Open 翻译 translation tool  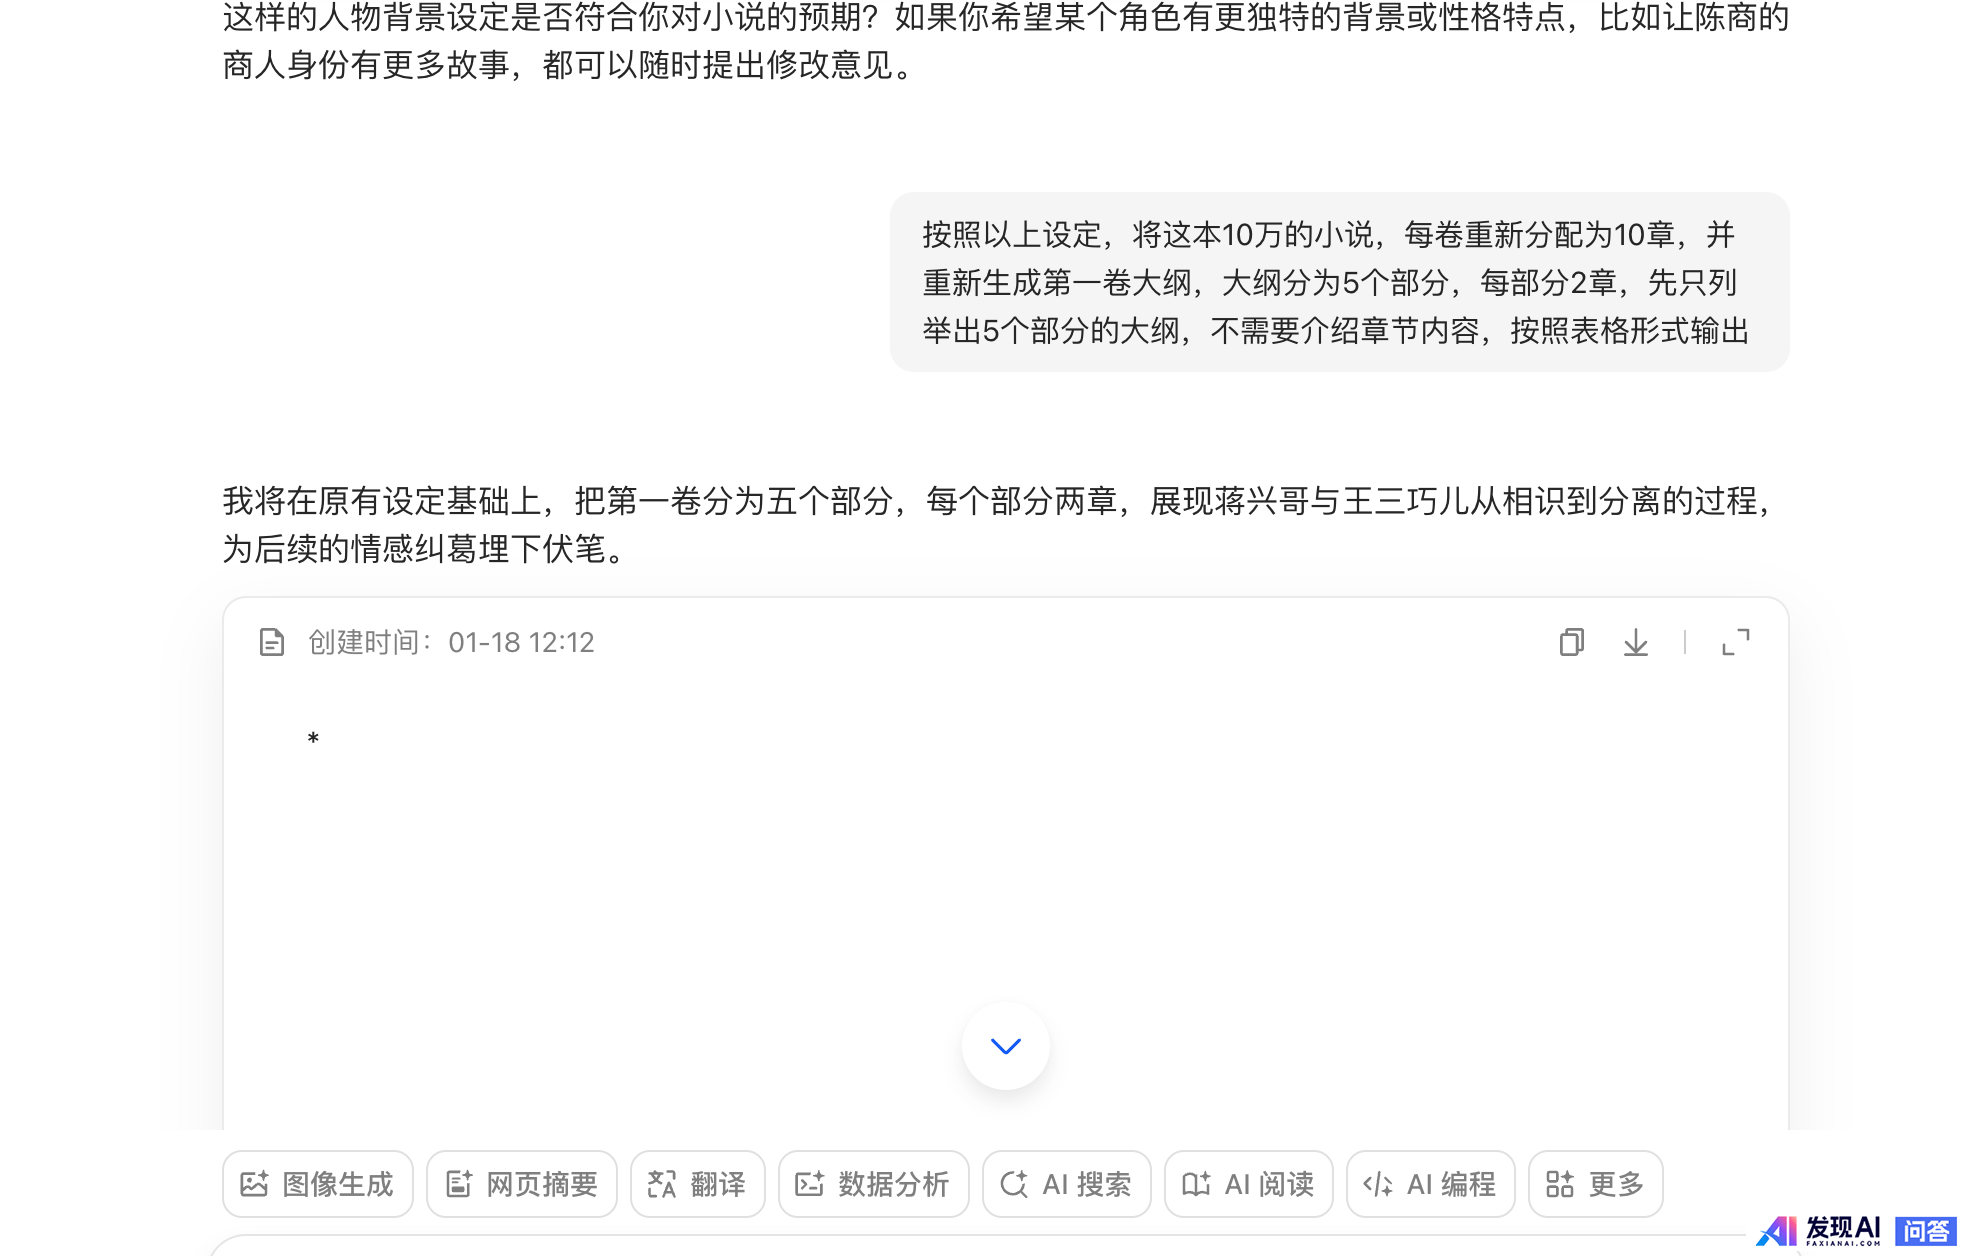pos(697,1184)
